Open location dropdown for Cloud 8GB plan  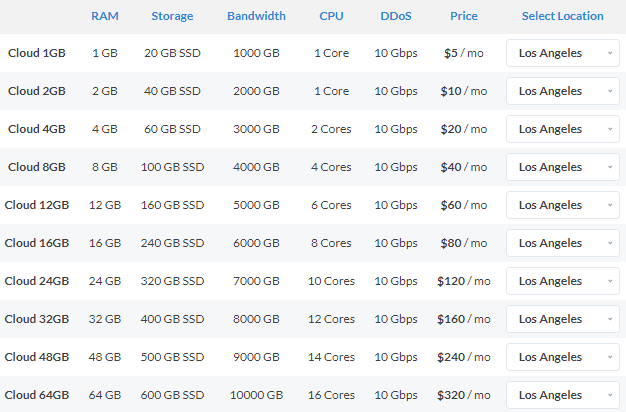coord(563,167)
